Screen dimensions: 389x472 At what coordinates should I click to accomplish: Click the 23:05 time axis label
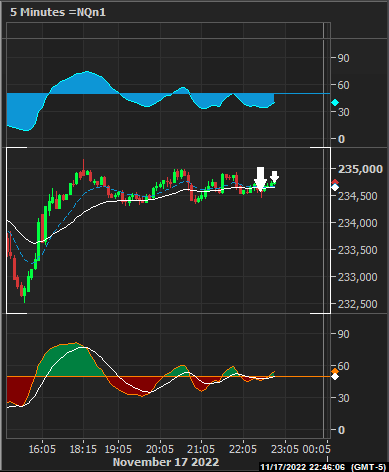click(x=285, y=449)
